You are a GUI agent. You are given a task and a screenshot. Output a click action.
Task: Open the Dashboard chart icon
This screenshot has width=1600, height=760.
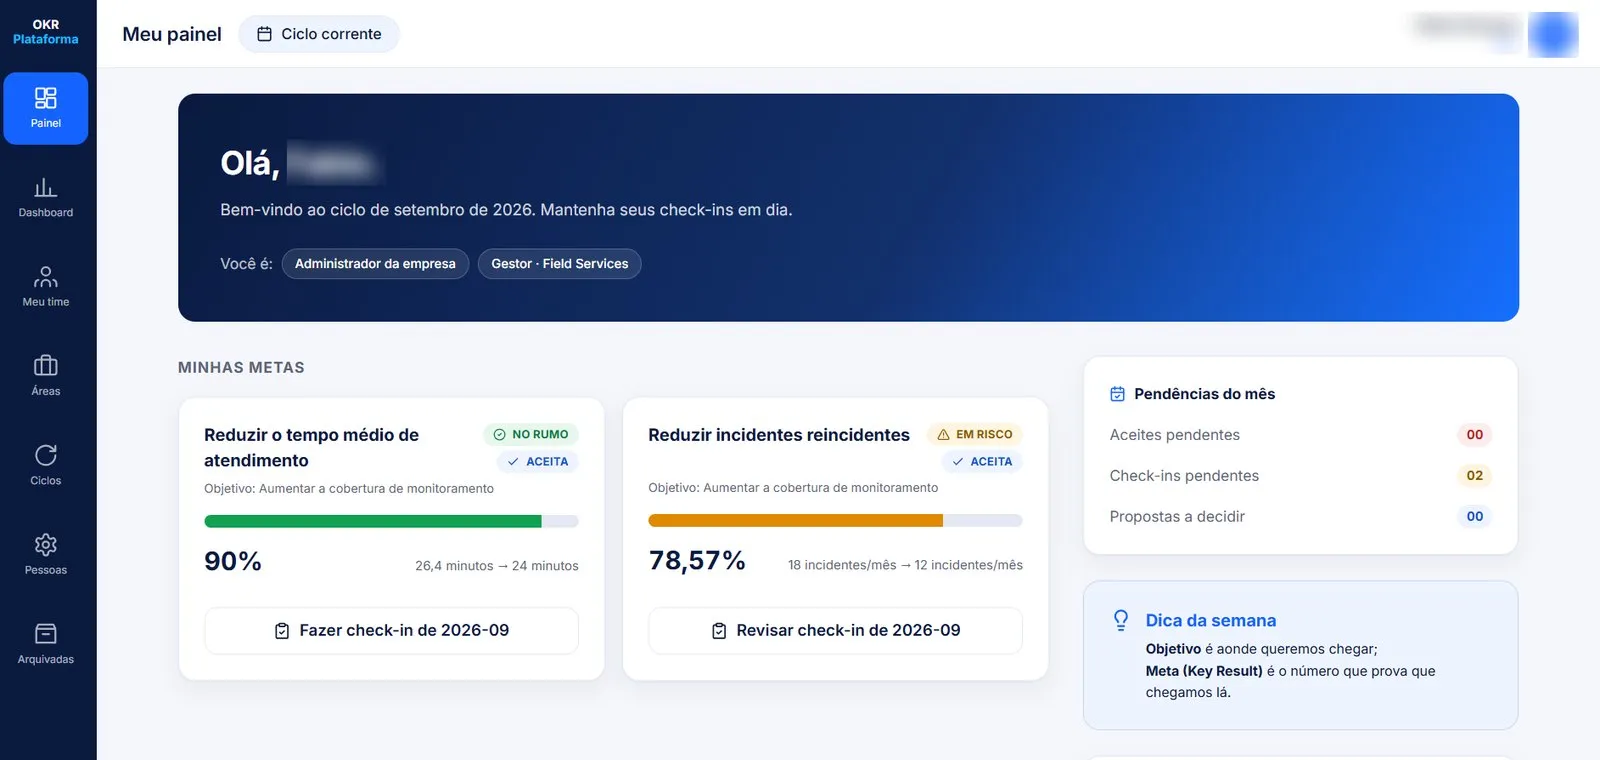[x=45, y=187]
